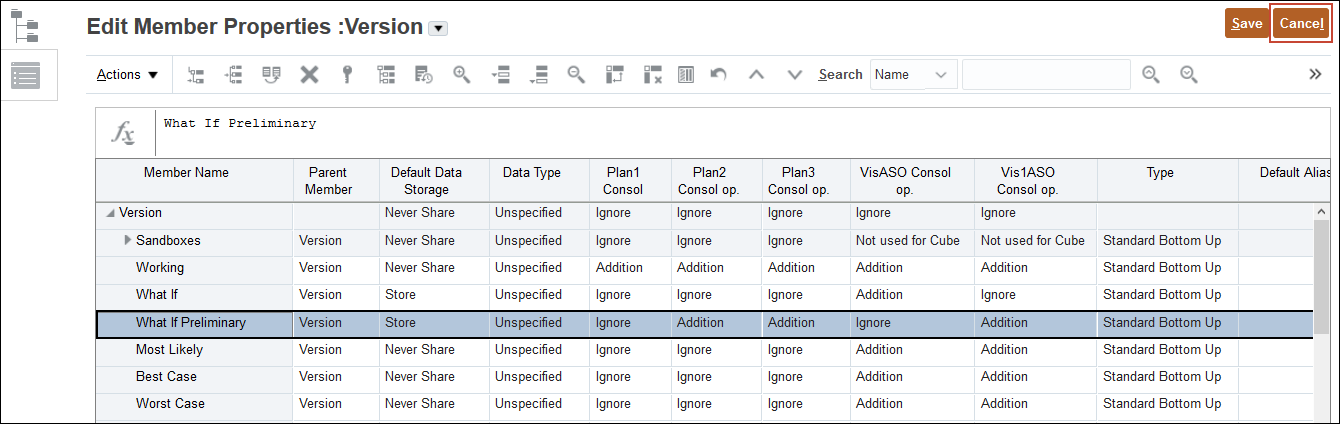Open the grid list icon in left sidebar
This screenshot has width=1340, height=424.
tap(25, 75)
